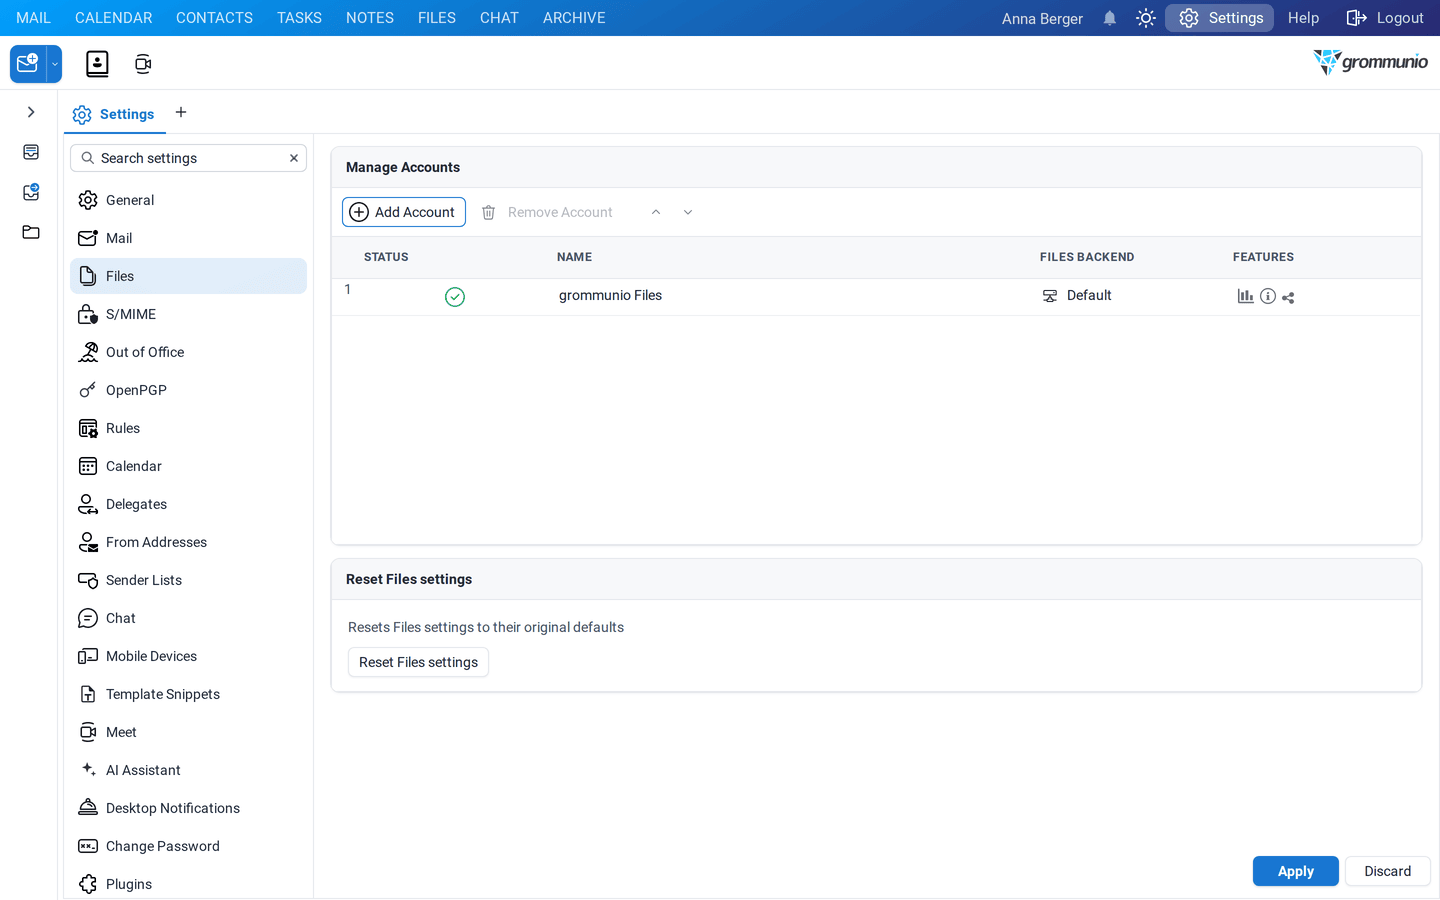Screen dimensions: 1440x900
Task: Click the Remove Account button
Action: pyautogui.click(x=547, y=212)
